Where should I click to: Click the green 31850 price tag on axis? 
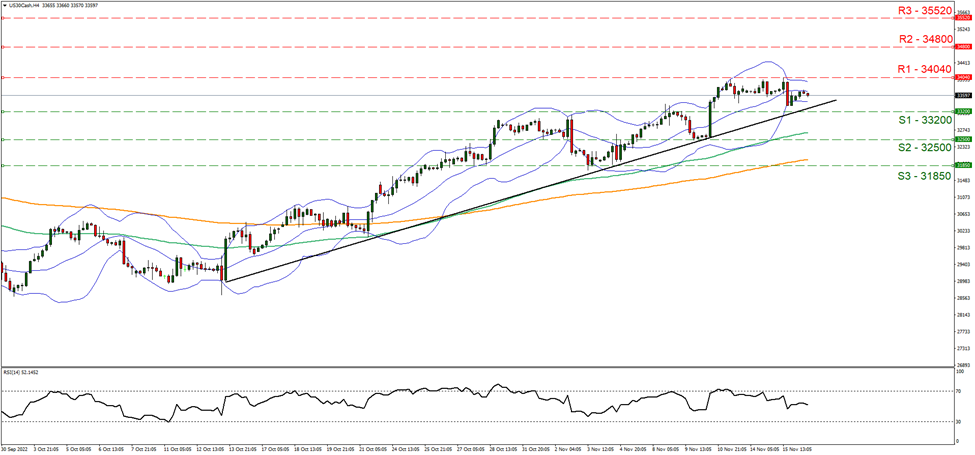(x=964, y=166)
